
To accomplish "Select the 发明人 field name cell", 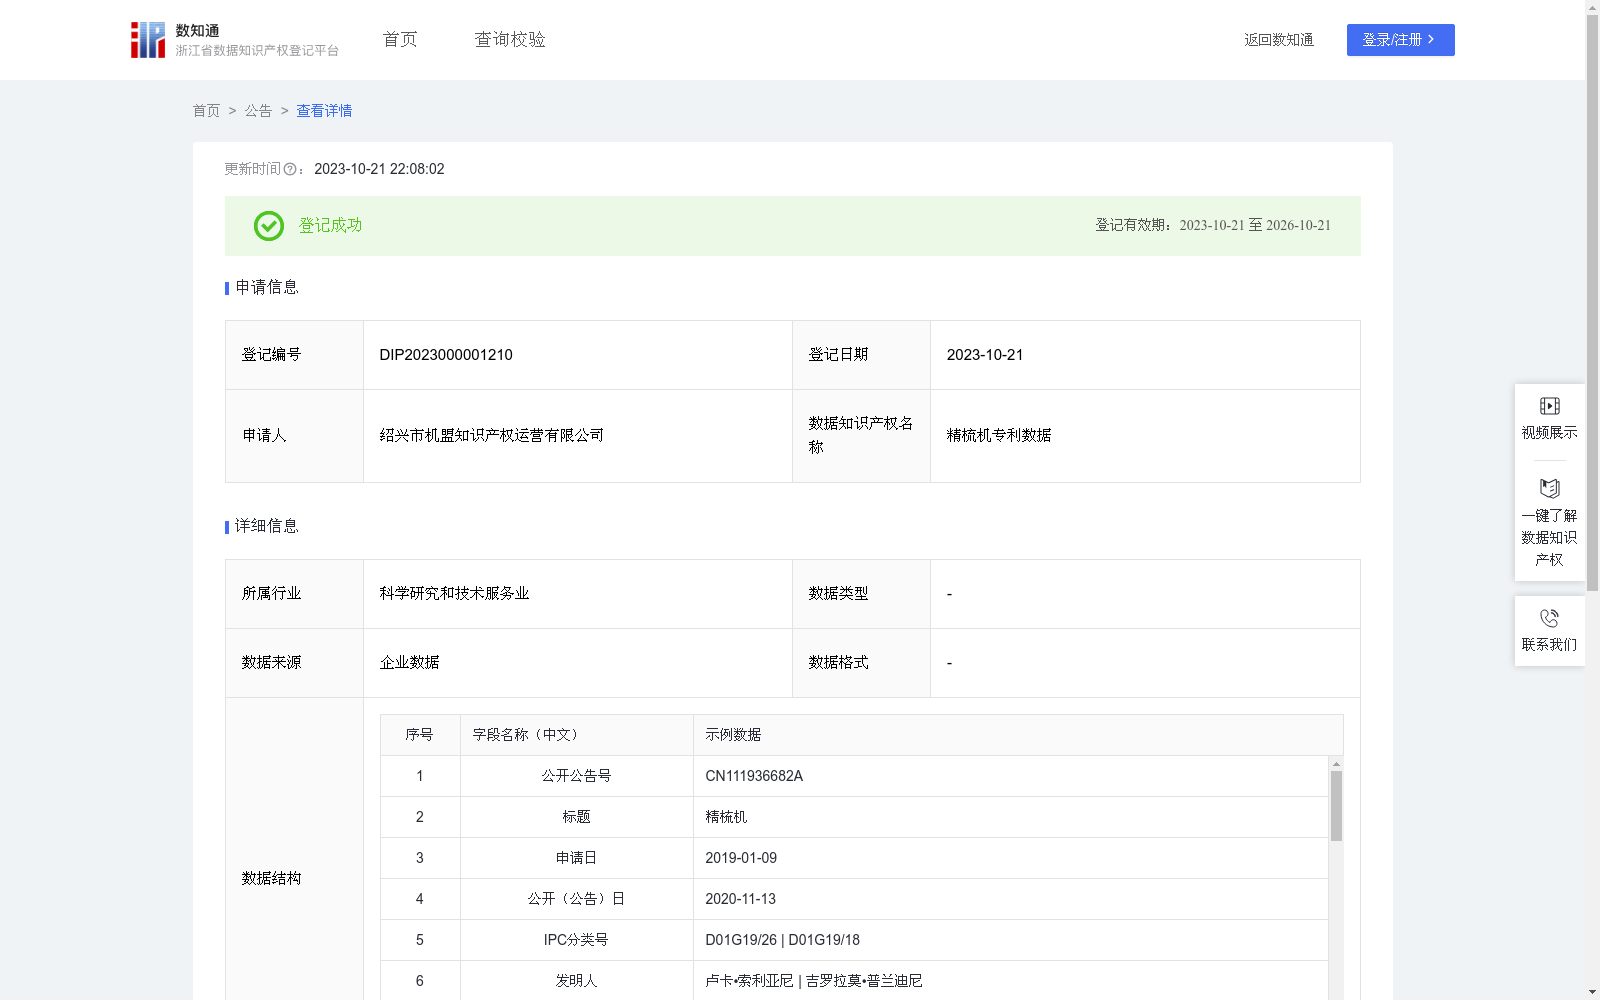I will [577, 981].
